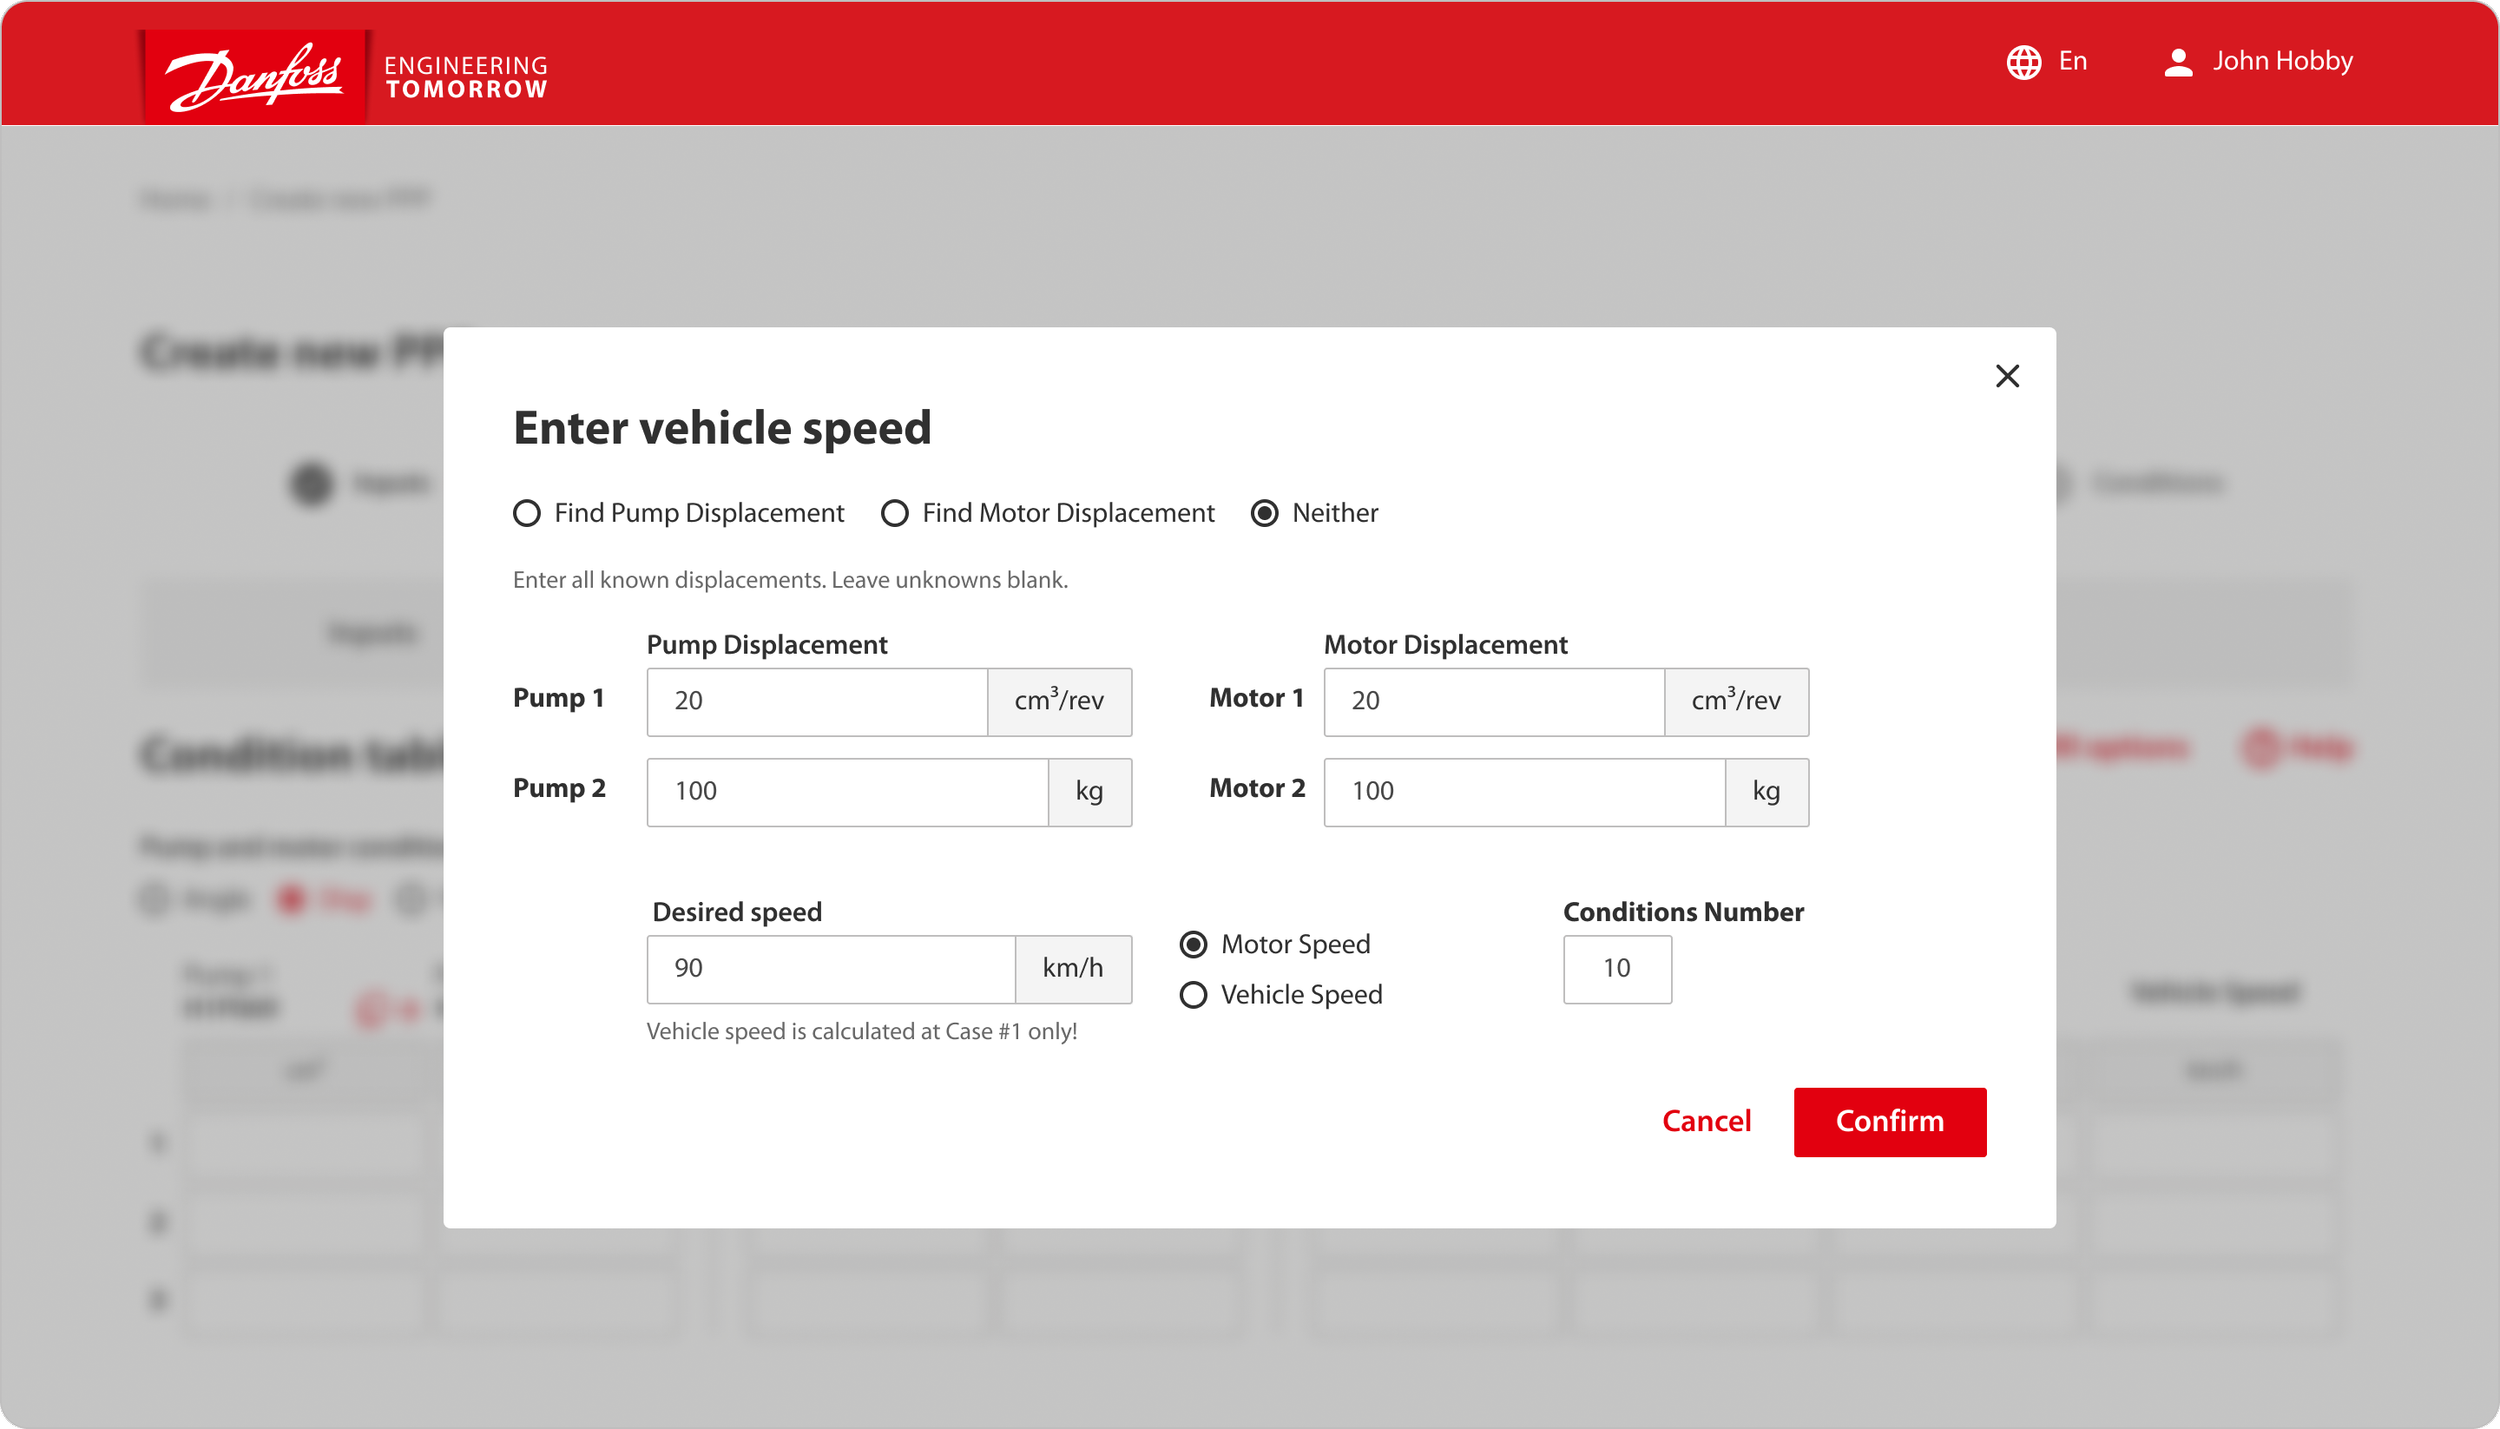Edit the Conditions Number field

click(x=1616, y=968)
